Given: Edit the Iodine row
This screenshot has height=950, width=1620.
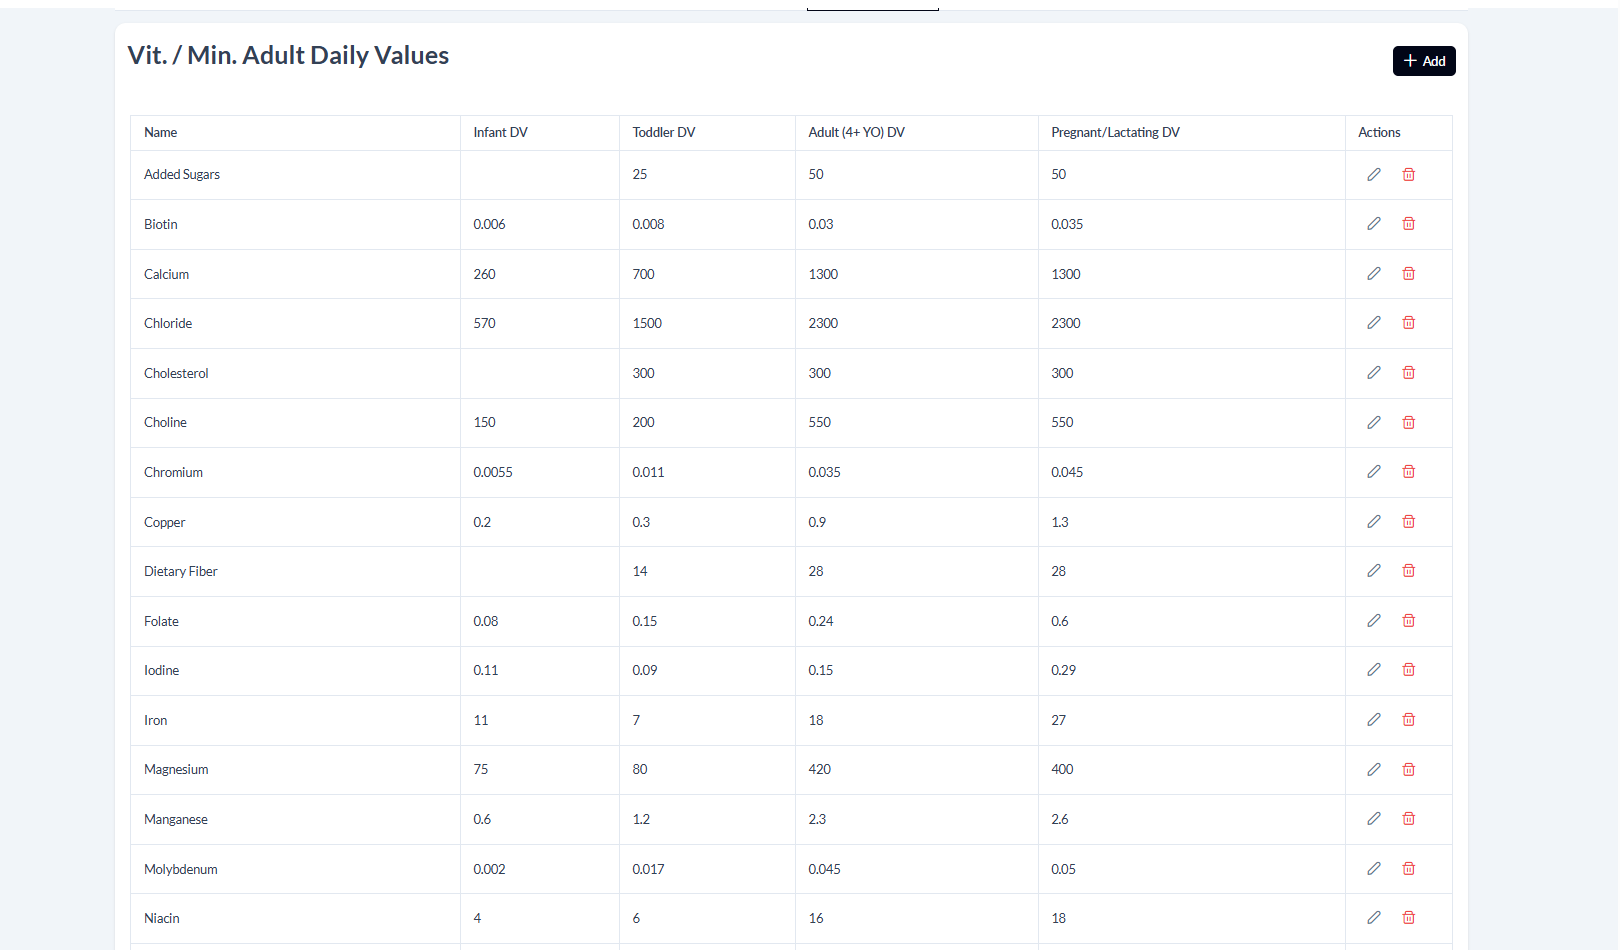Looking at the screenshot, I should point(1374,670).
